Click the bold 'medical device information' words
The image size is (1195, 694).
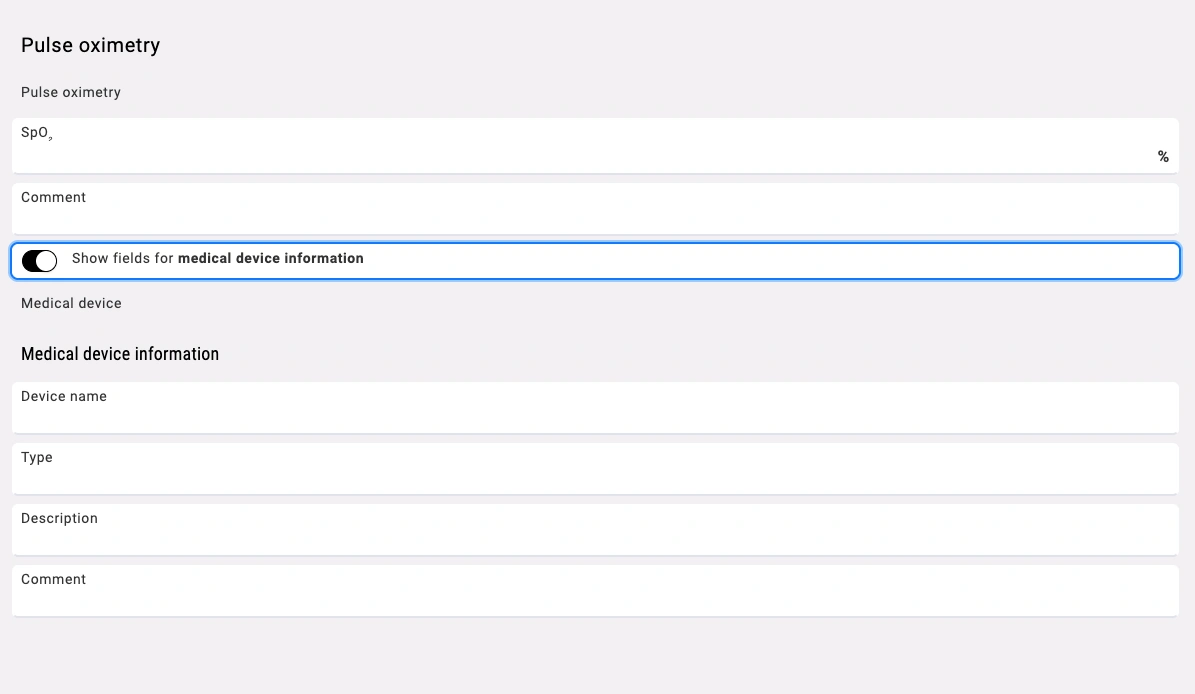270,259
